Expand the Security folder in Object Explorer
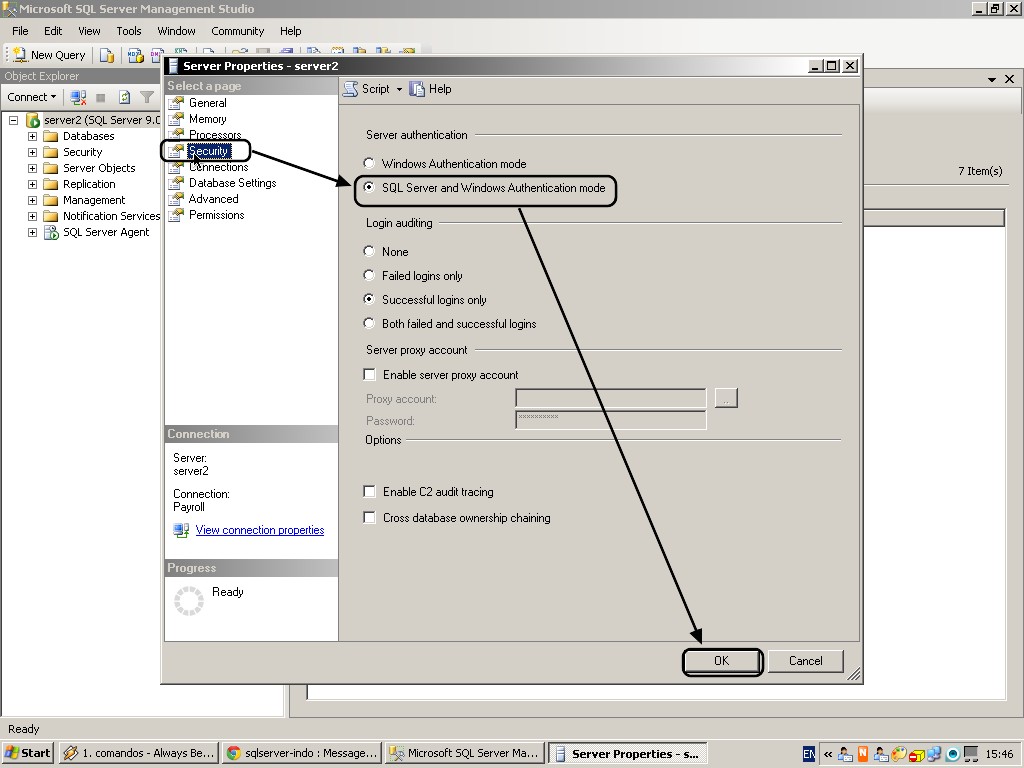The height and width of the screenshot is (768, 1024). [32, 152]
